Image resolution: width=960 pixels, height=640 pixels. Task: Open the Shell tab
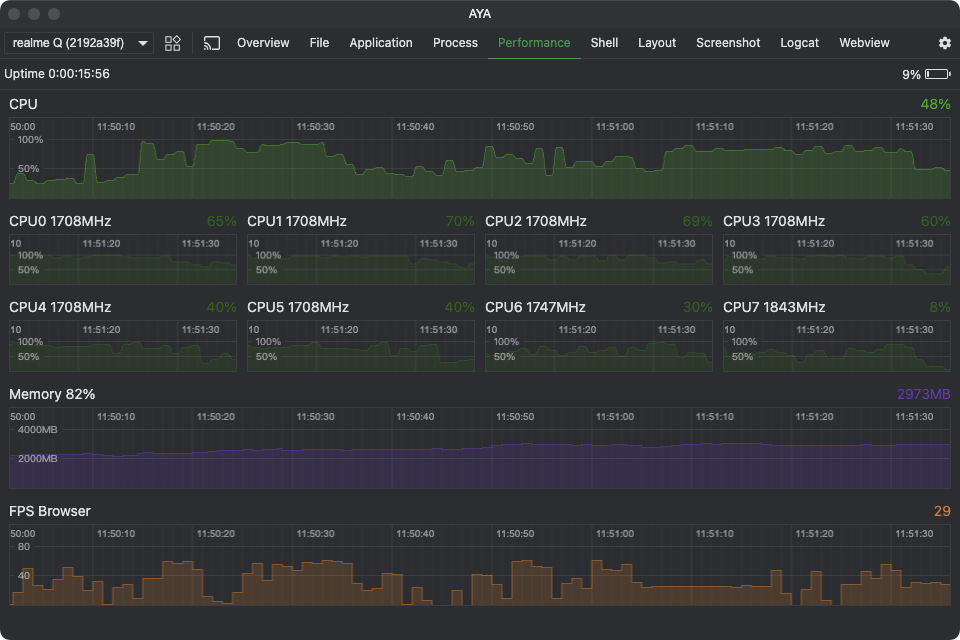click(x=604, y=43)
